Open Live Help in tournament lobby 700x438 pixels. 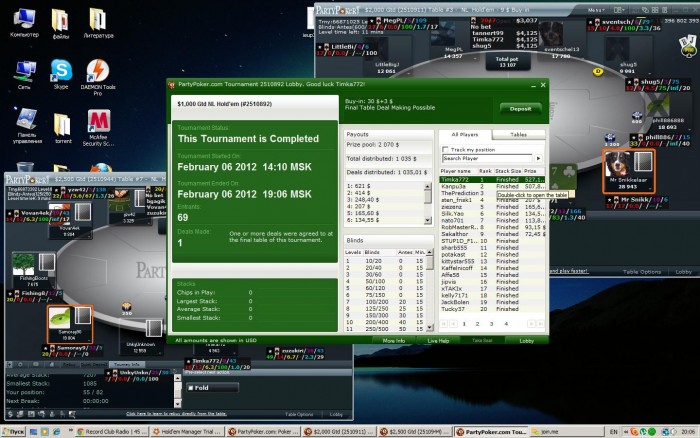(438, 341)
